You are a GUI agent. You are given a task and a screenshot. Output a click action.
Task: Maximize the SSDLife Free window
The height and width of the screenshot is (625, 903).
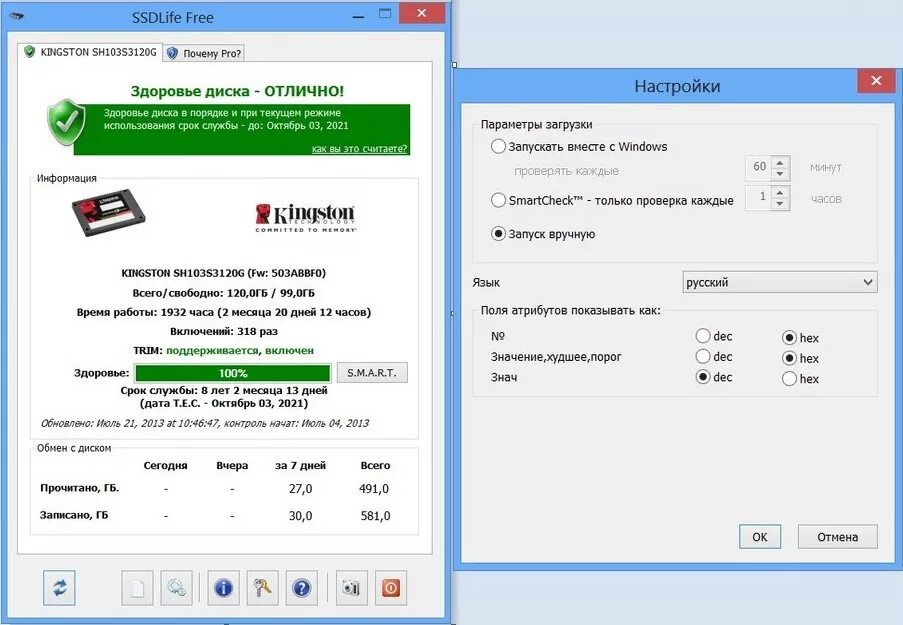[x=385, y=14]
